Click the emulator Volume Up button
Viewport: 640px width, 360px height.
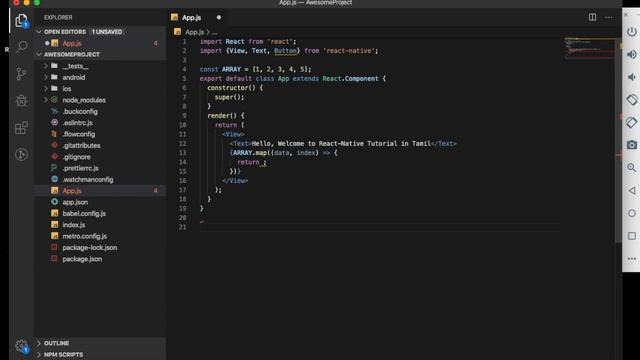coord(631,54)
